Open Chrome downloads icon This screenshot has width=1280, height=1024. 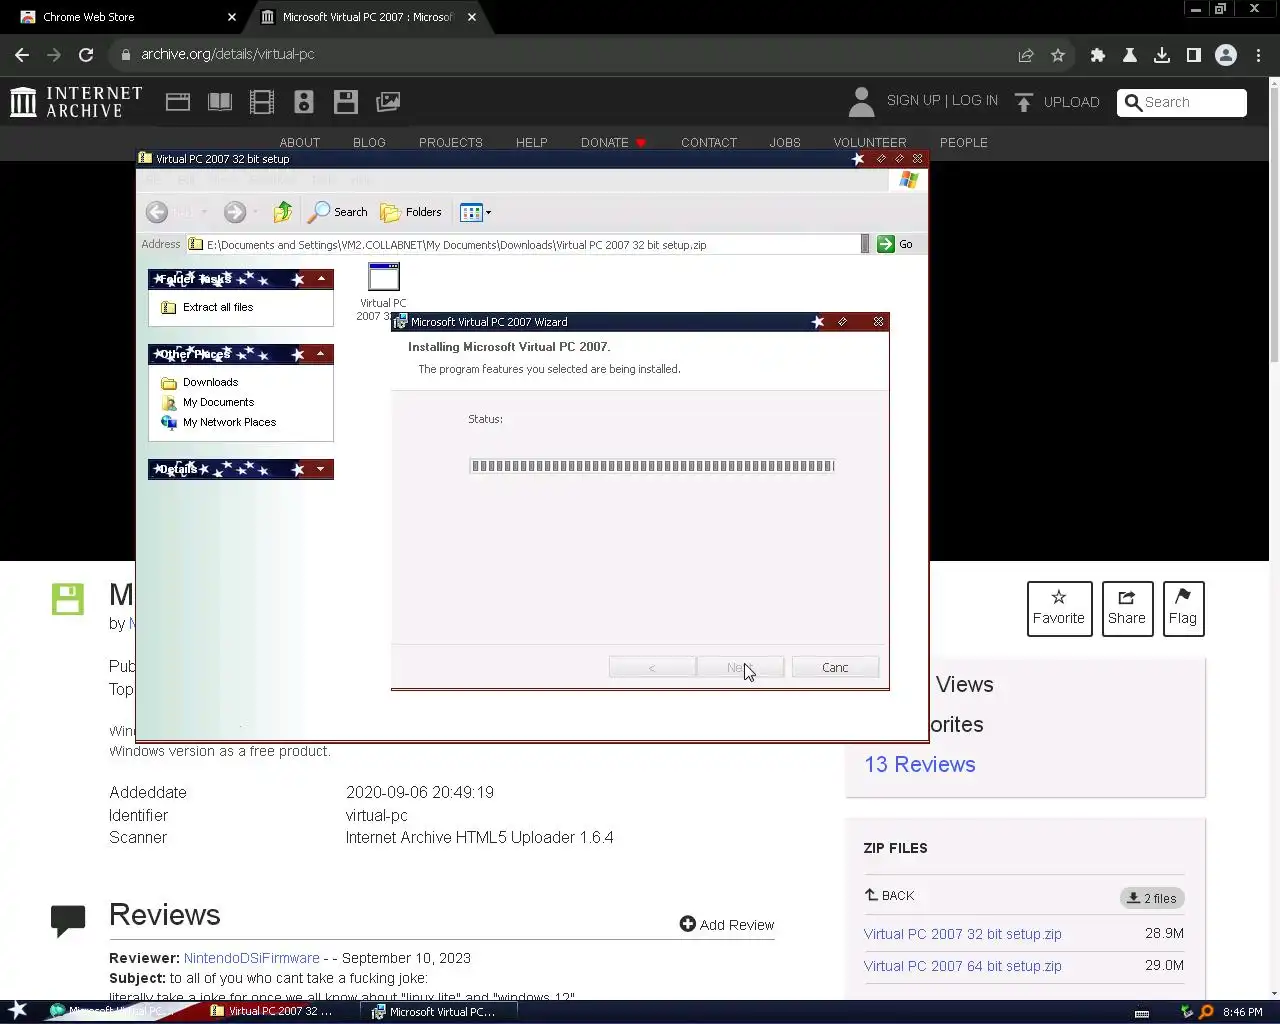[x=1162, y=55]
